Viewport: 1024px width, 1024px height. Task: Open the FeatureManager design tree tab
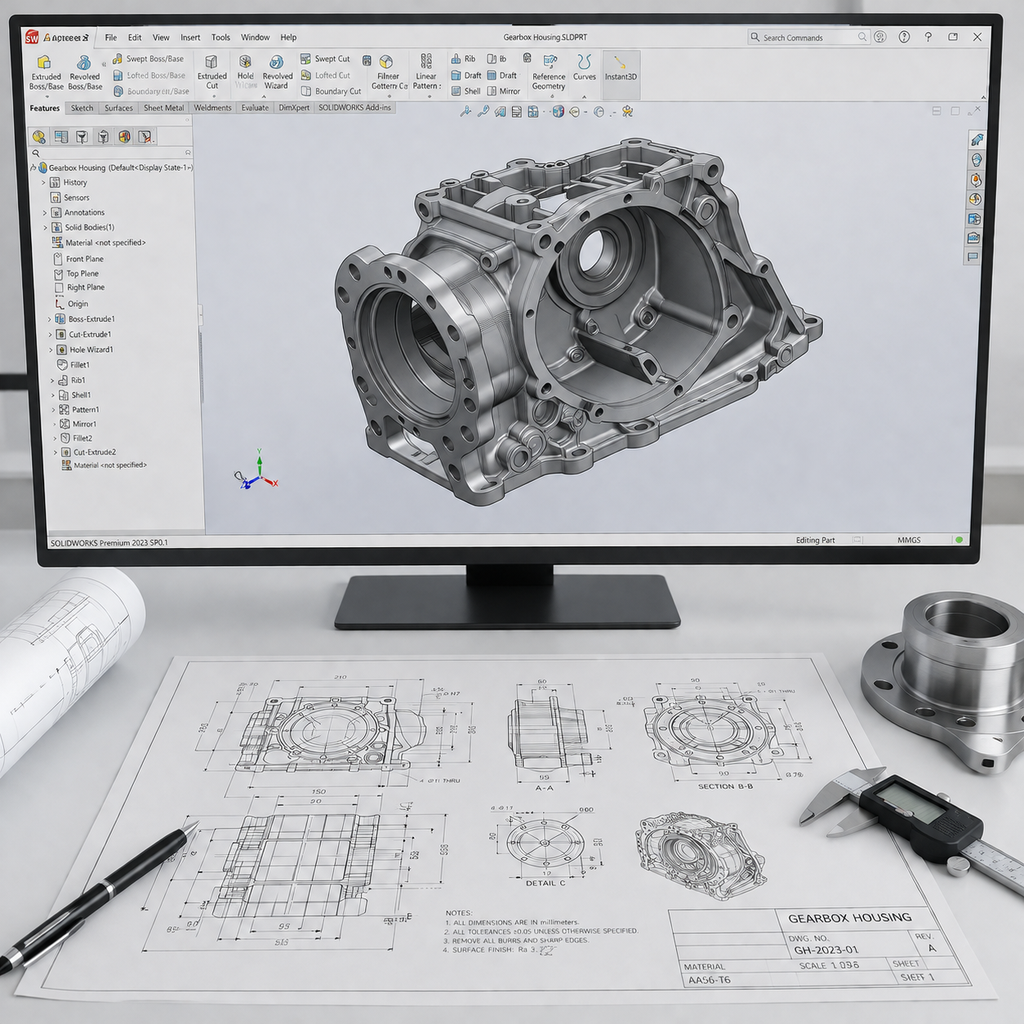[x=39, y=136]
